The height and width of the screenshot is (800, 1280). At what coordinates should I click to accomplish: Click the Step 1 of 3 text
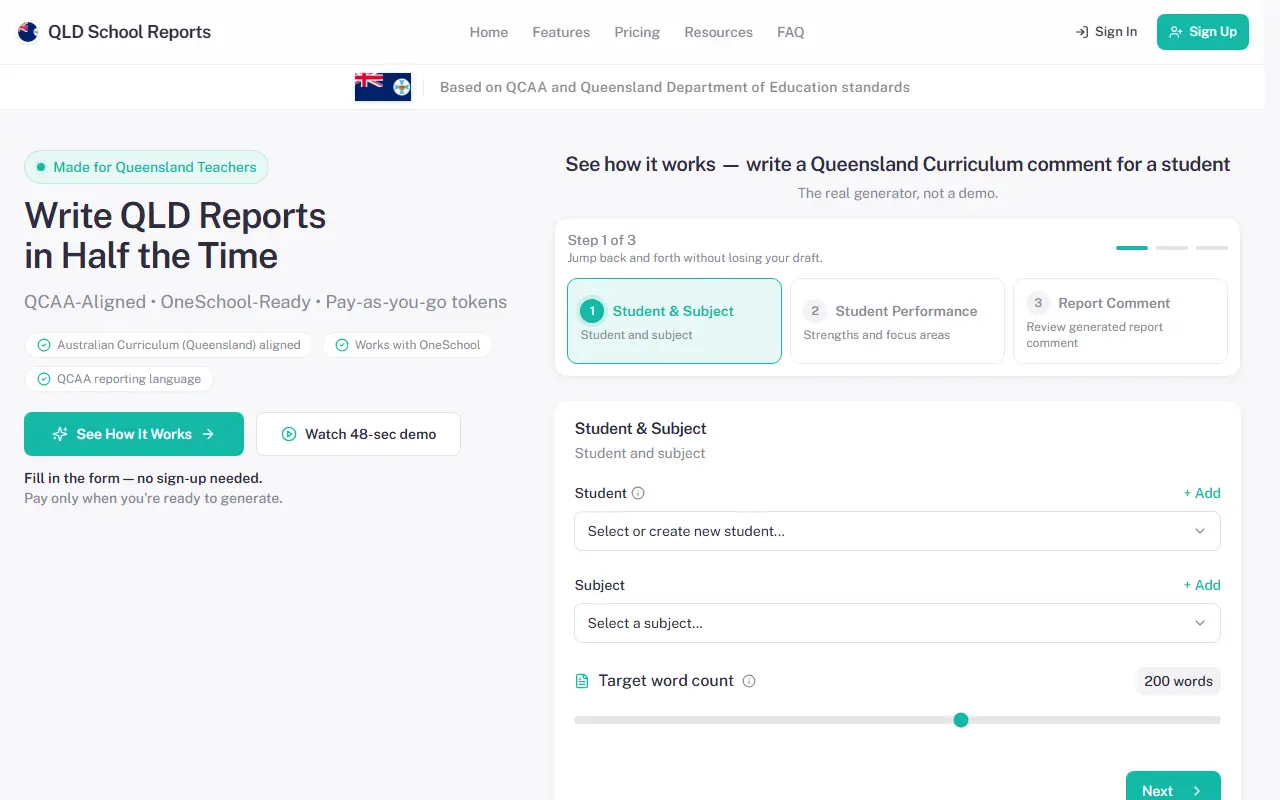click(602, 240)
